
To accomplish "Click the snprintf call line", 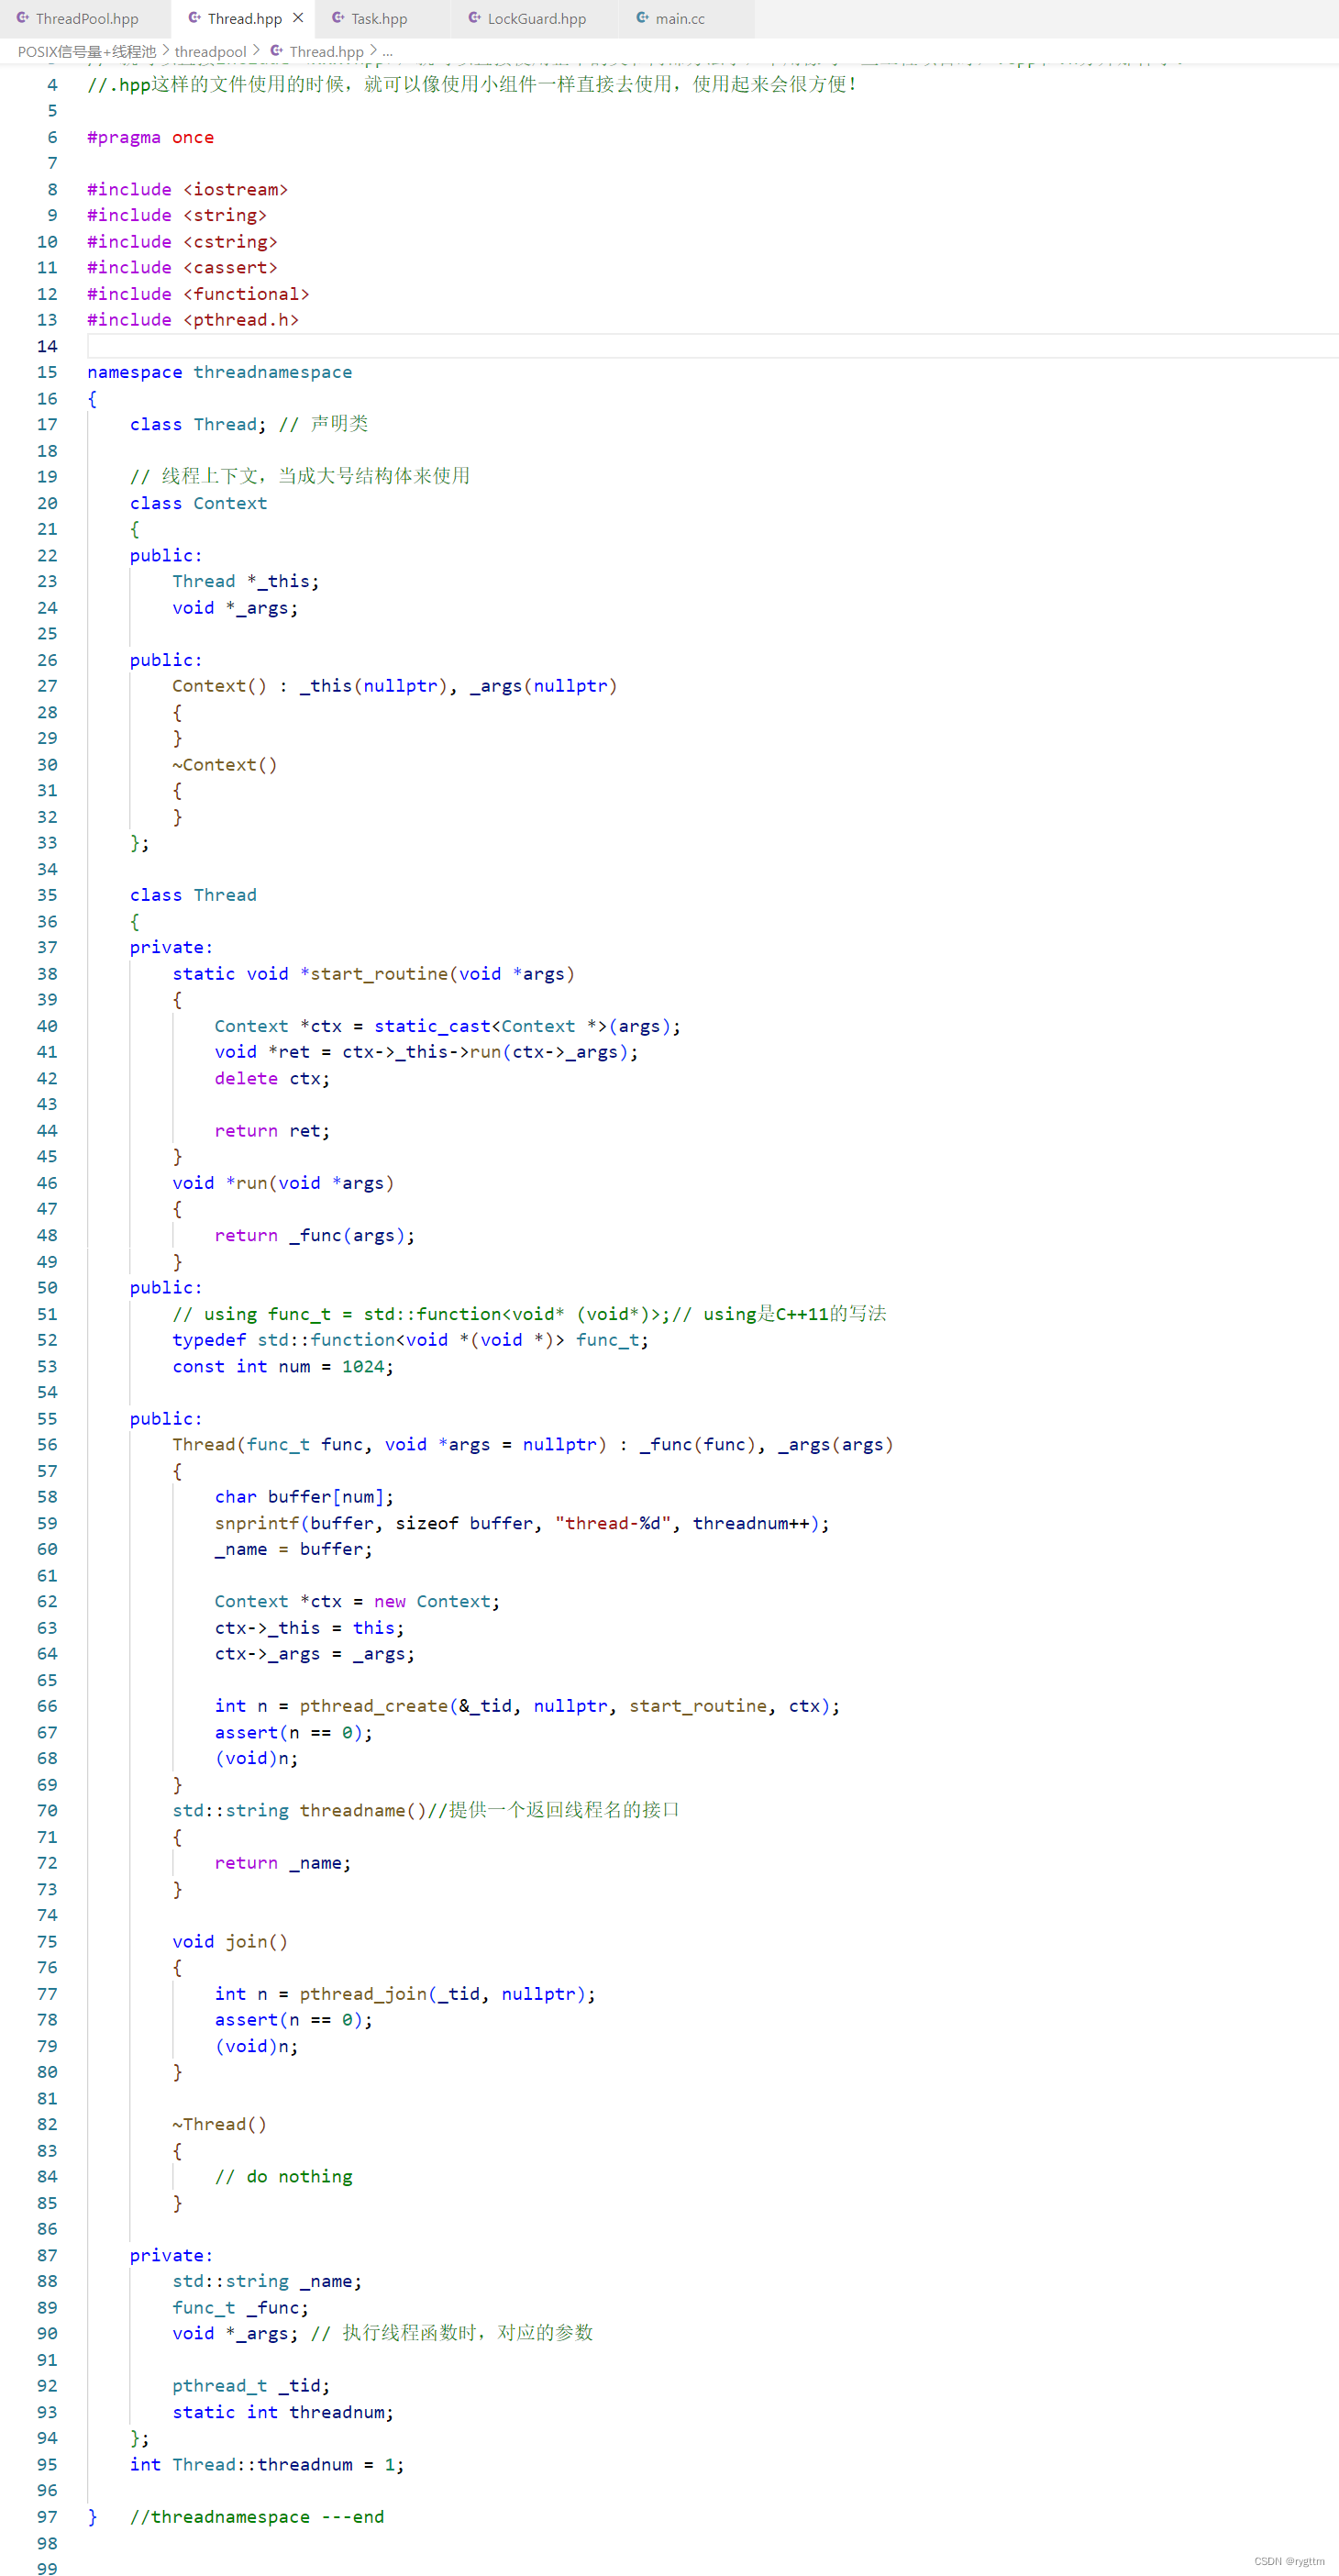I will click(x=522, y=1523).
